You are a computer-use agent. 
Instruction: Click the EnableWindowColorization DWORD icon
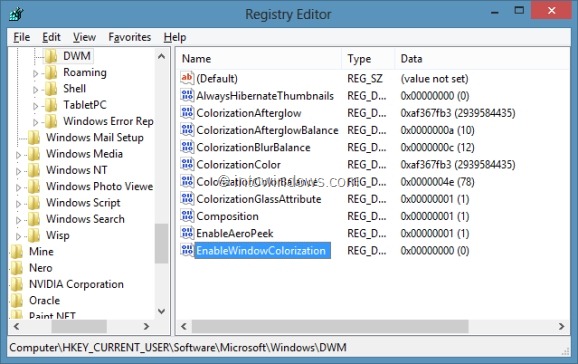click(x=187, y=250)
